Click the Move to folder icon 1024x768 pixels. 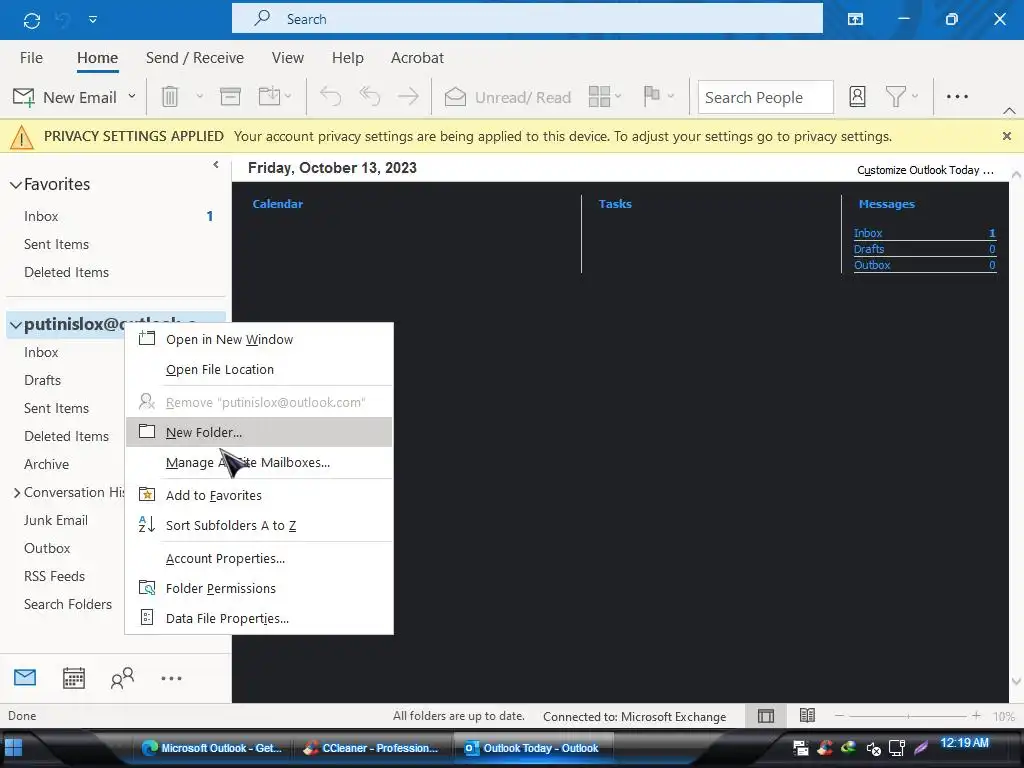point(269,97)
